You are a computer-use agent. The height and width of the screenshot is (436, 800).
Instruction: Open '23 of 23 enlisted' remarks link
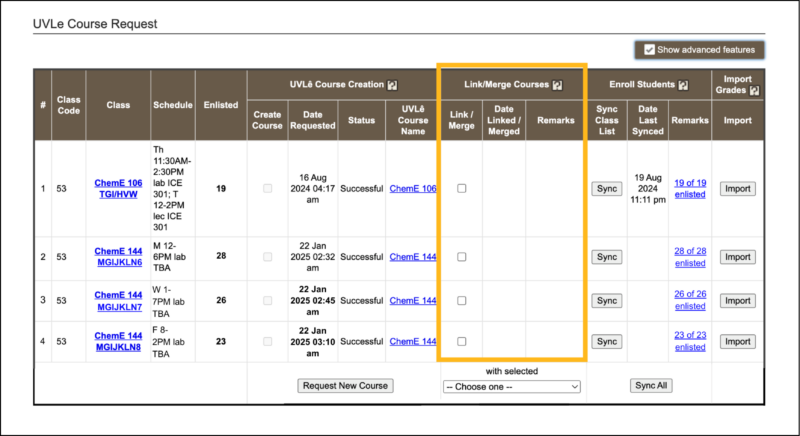point(690,341)
